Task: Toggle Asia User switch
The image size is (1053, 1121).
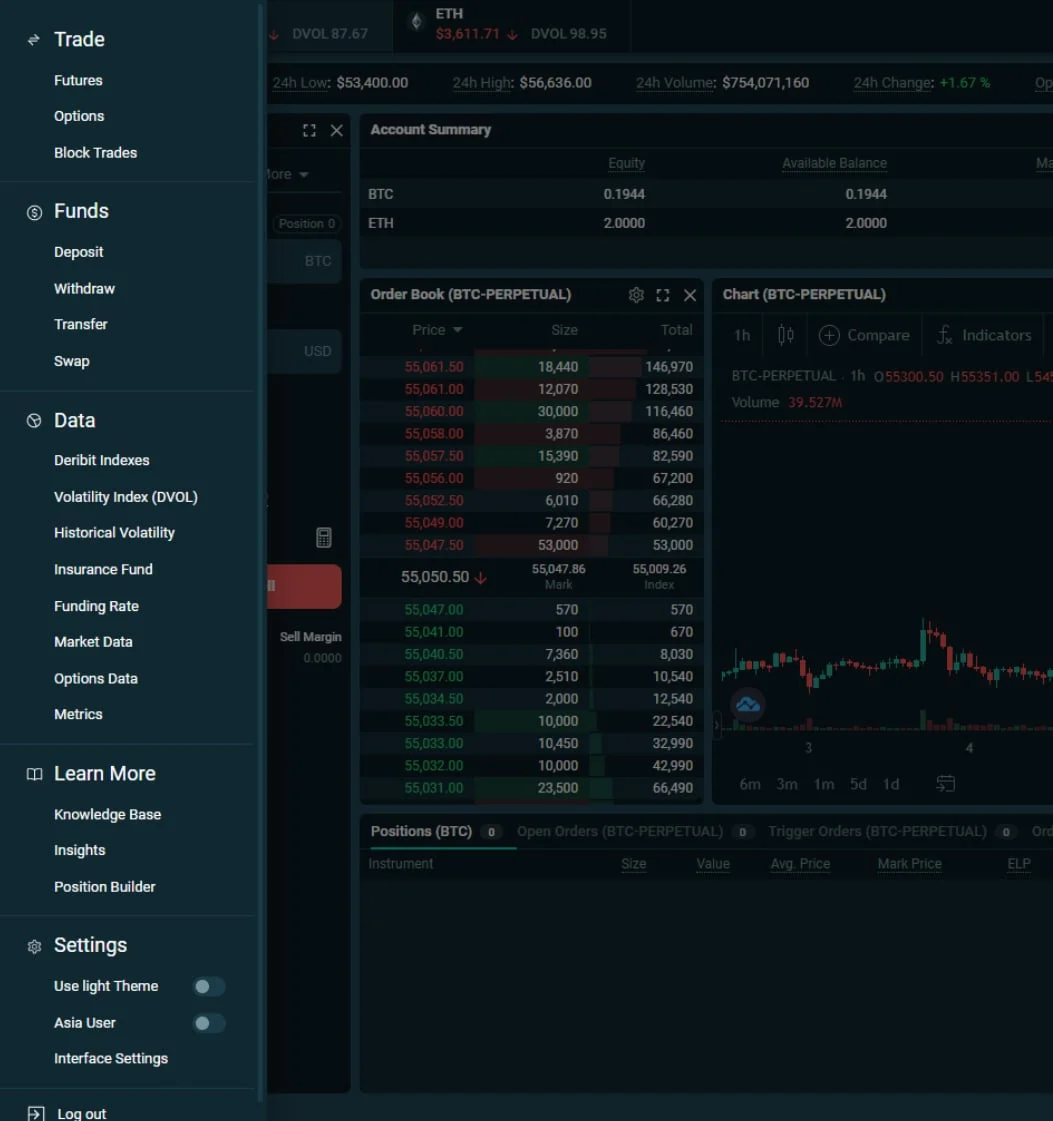Action: point(209,1023)
